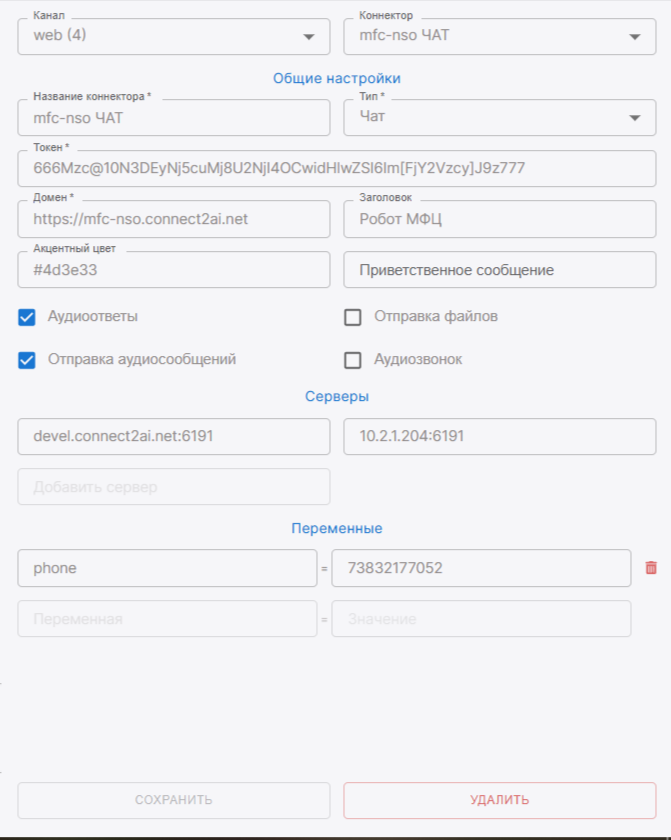This screenshot has height=840, width=671.
Task: Click the Акцентный цвет field
Action: 173,270
